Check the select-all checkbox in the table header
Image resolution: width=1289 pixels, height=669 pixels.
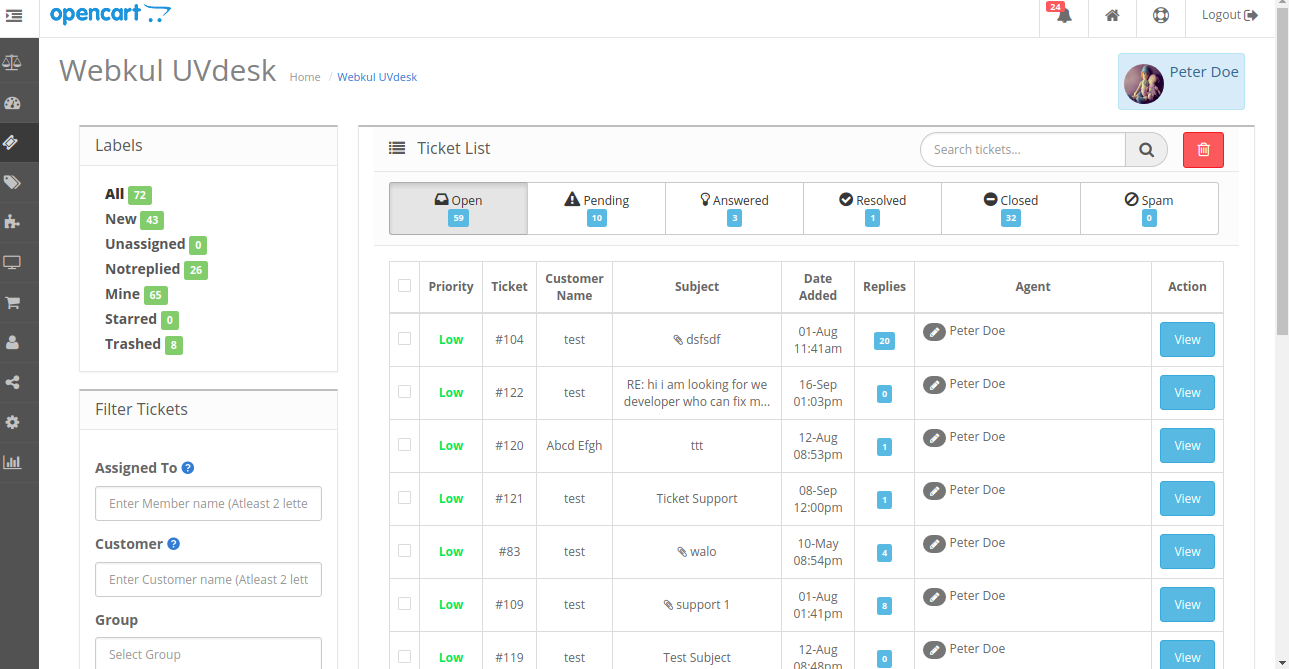(x=404, y=285)
